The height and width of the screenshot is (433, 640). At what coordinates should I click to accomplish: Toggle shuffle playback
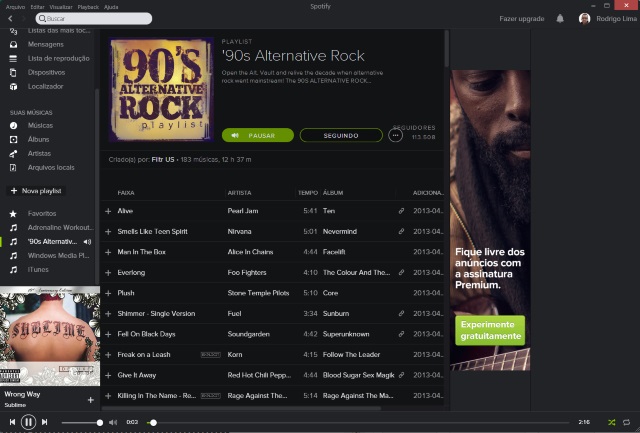(611, 422)
